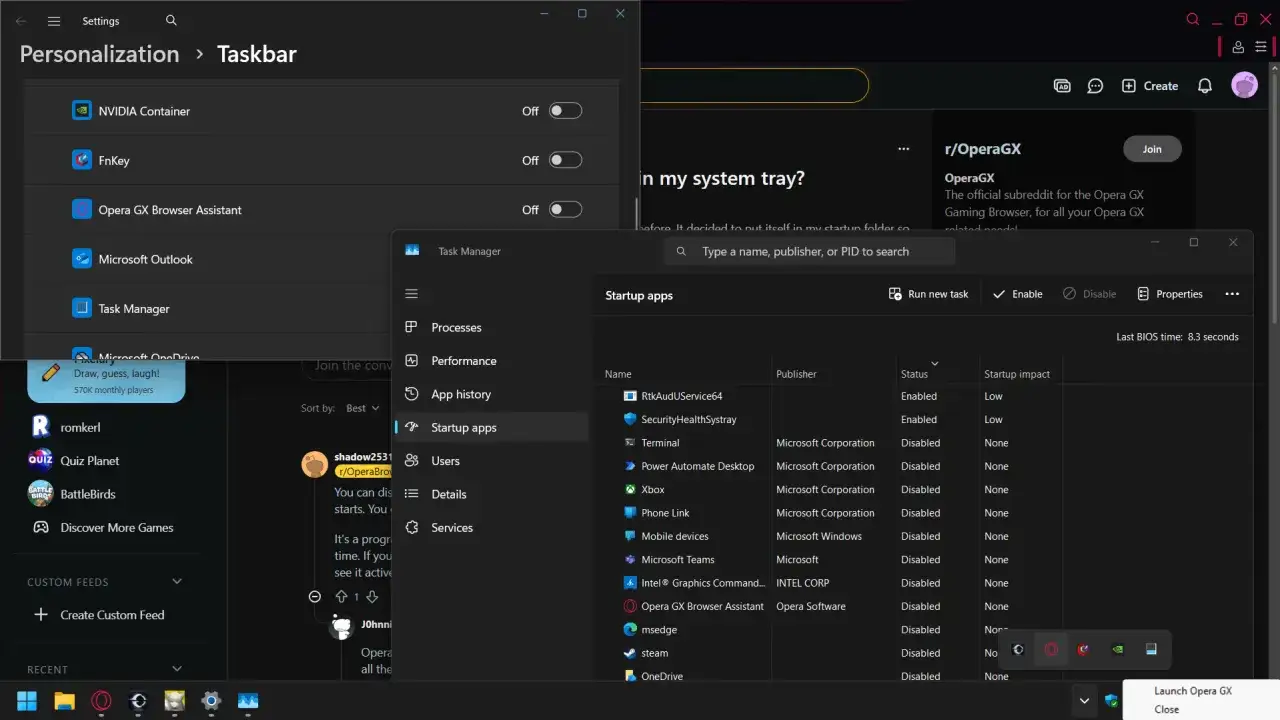Open the Settings search icon
Viewport: 1280px width, 720px height.
tap(171, 21)
